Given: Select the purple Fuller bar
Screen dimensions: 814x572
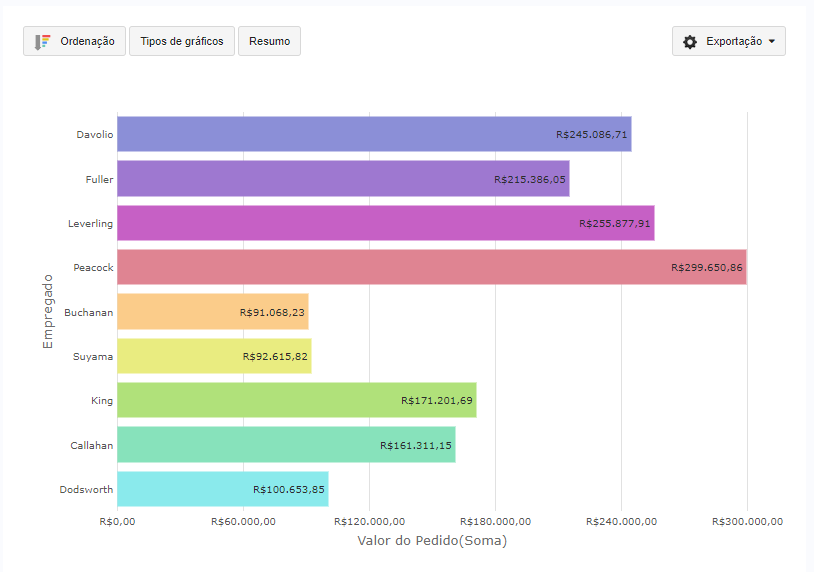Looking at the screenshot, I should [343, 179].
